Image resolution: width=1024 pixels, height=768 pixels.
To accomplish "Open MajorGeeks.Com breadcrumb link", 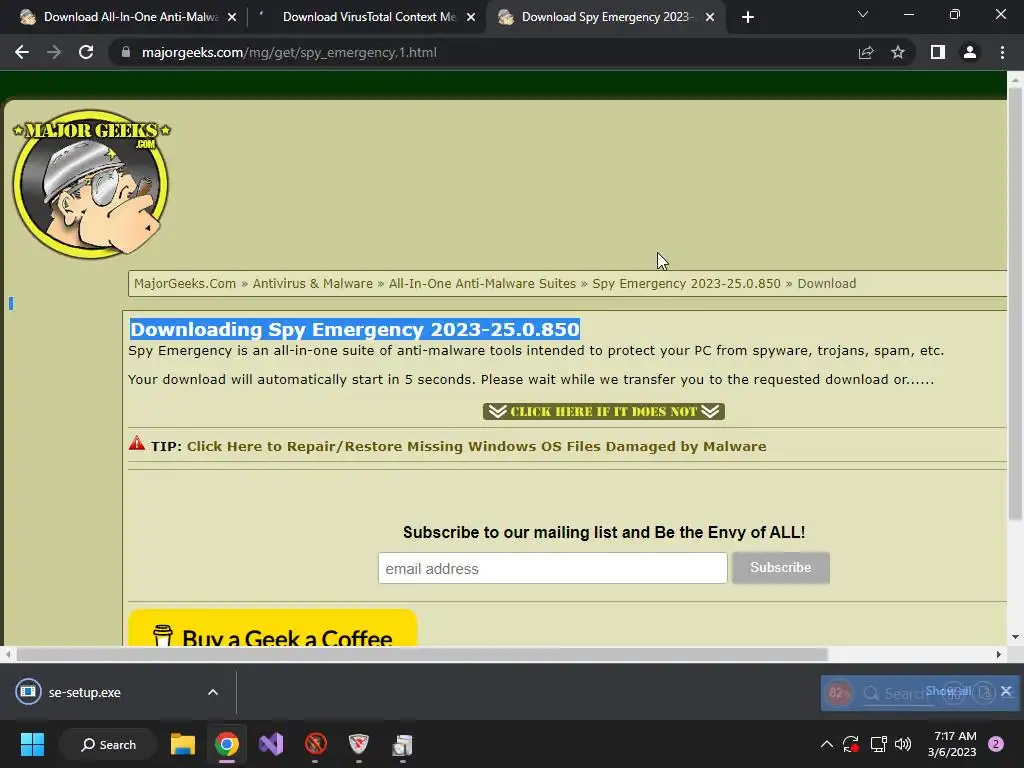I will coord(185,283).
